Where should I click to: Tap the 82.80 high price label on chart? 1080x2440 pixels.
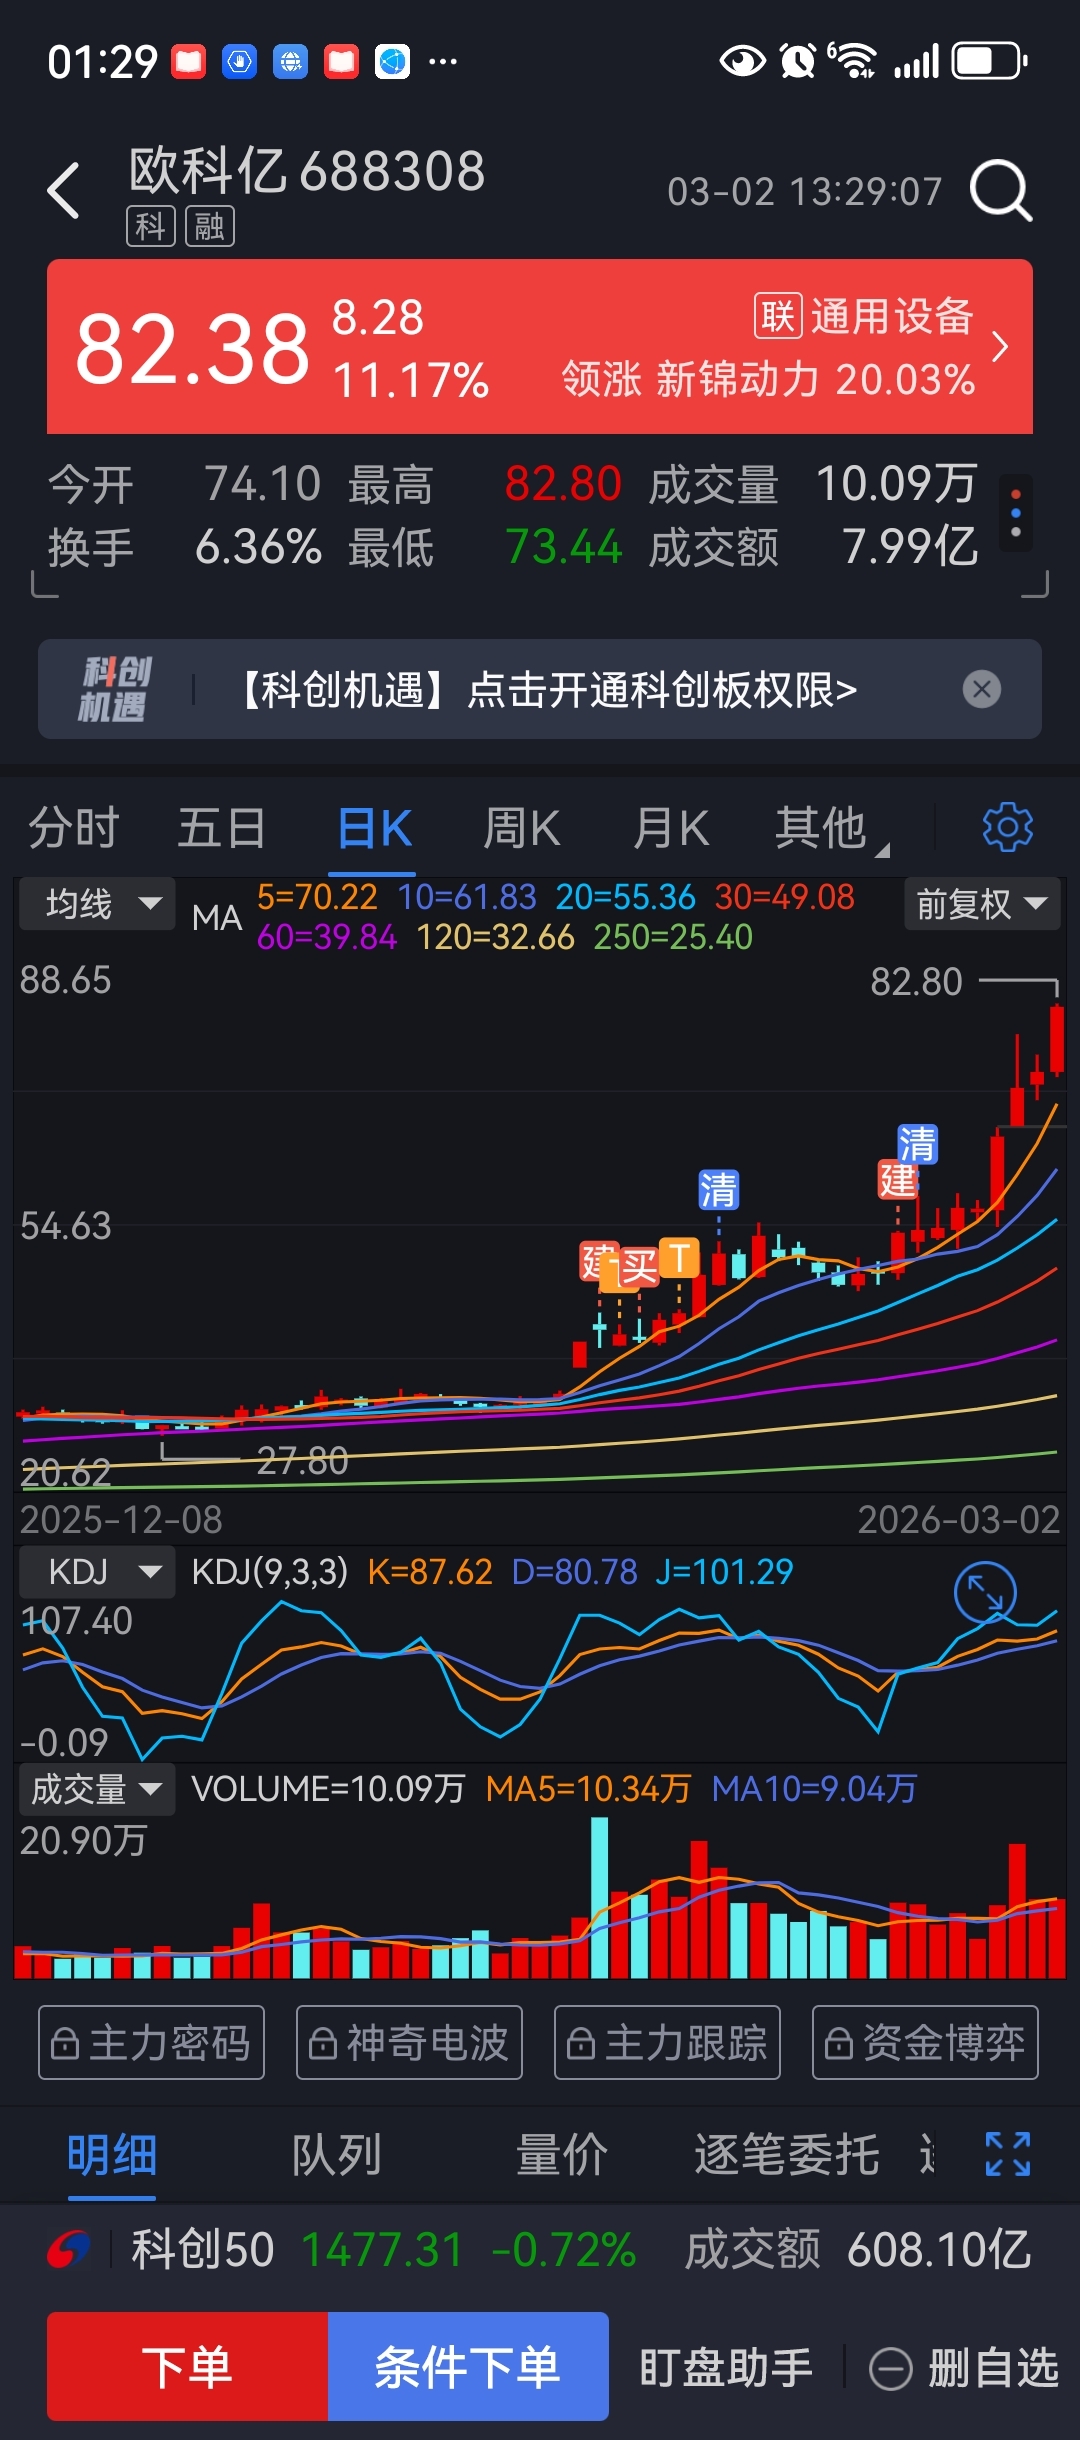916,982
